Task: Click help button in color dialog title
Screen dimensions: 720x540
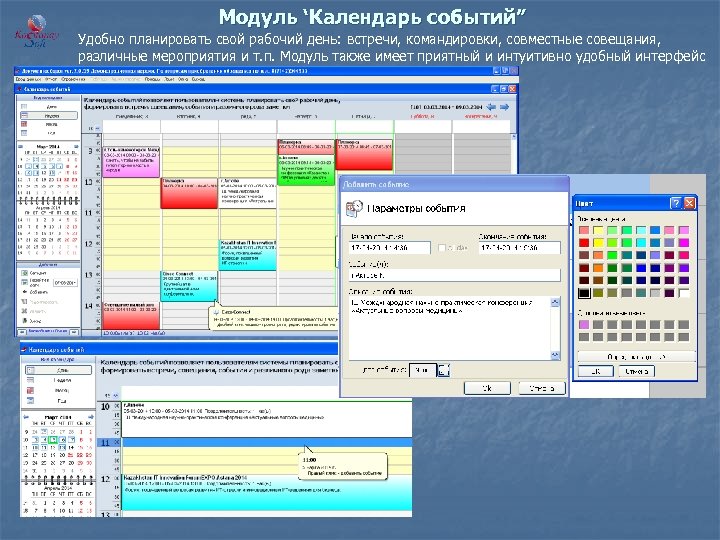Action: pyautogui.click(x=675, y=203)
